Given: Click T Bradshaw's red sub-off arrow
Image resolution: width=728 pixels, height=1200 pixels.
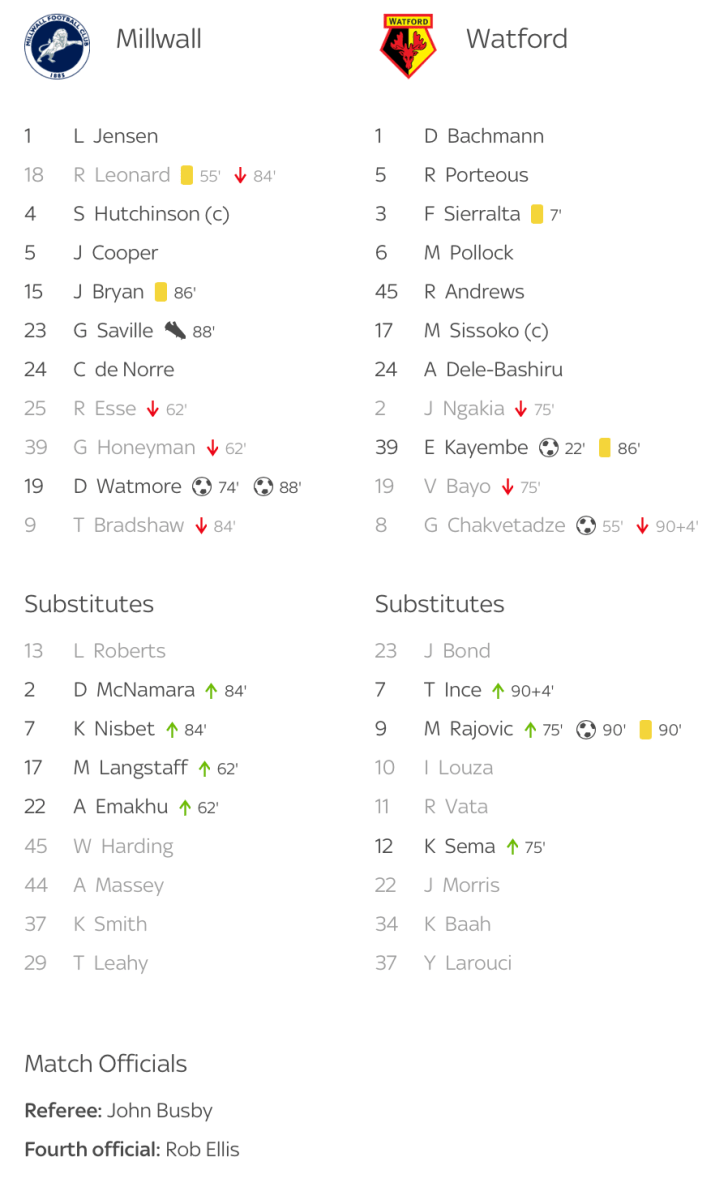Looking at the screenshot, I should click(x=201, y=526).
